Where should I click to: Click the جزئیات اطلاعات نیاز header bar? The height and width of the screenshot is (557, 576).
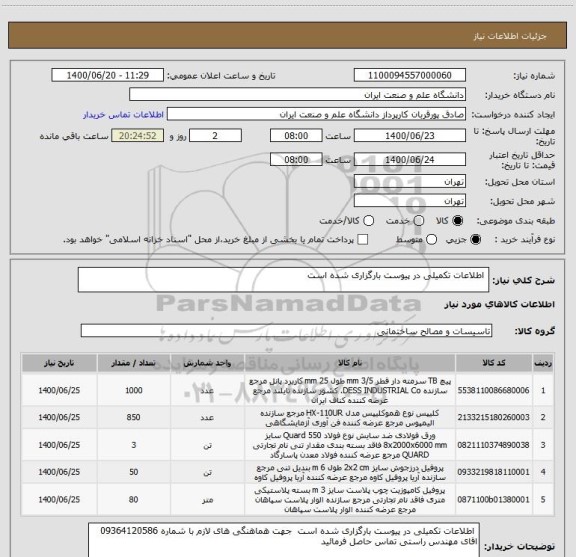(287, 36)
